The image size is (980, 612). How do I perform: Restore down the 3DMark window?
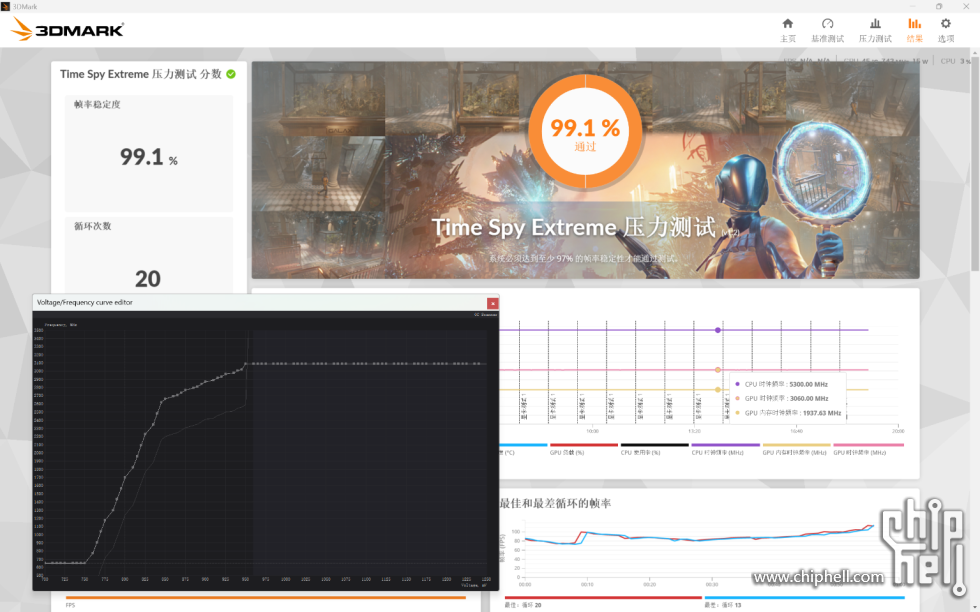coord(939,6)
